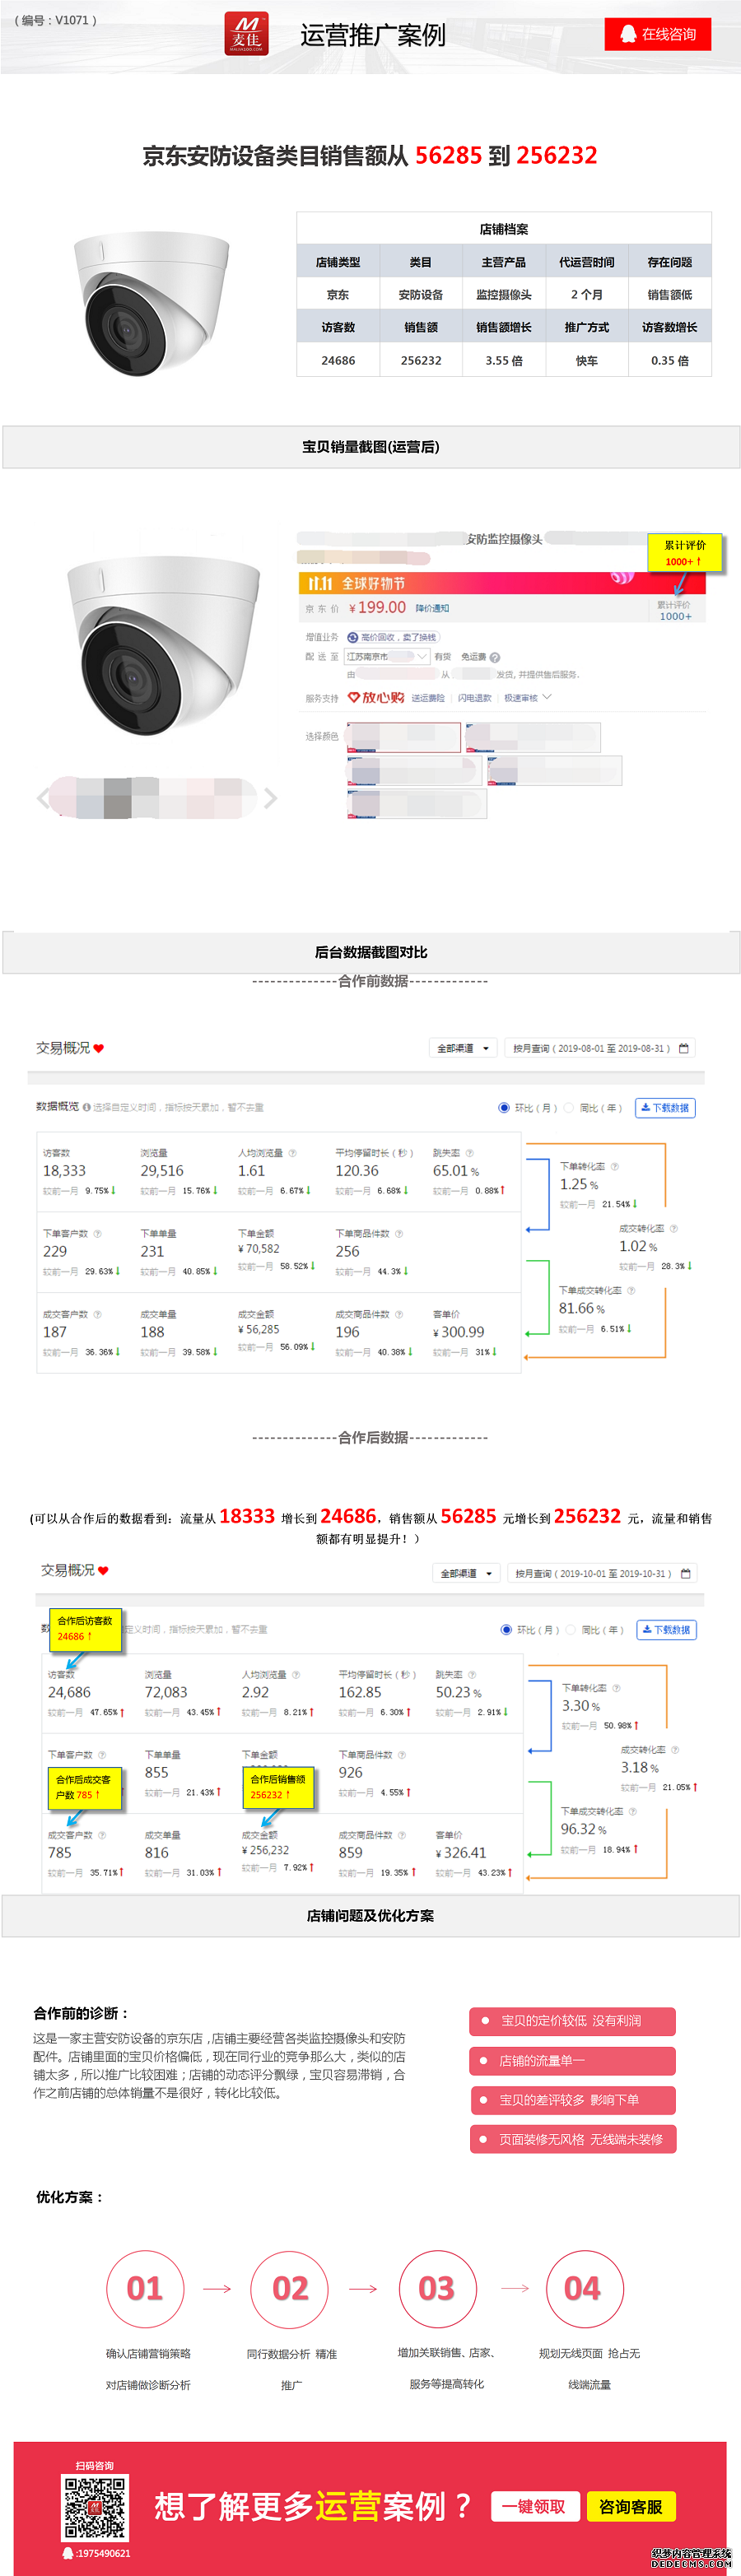741x2576 pixels.
Task: Click date query field showing 2019-10-01 至 2019-10-31
Action: 602,1573
